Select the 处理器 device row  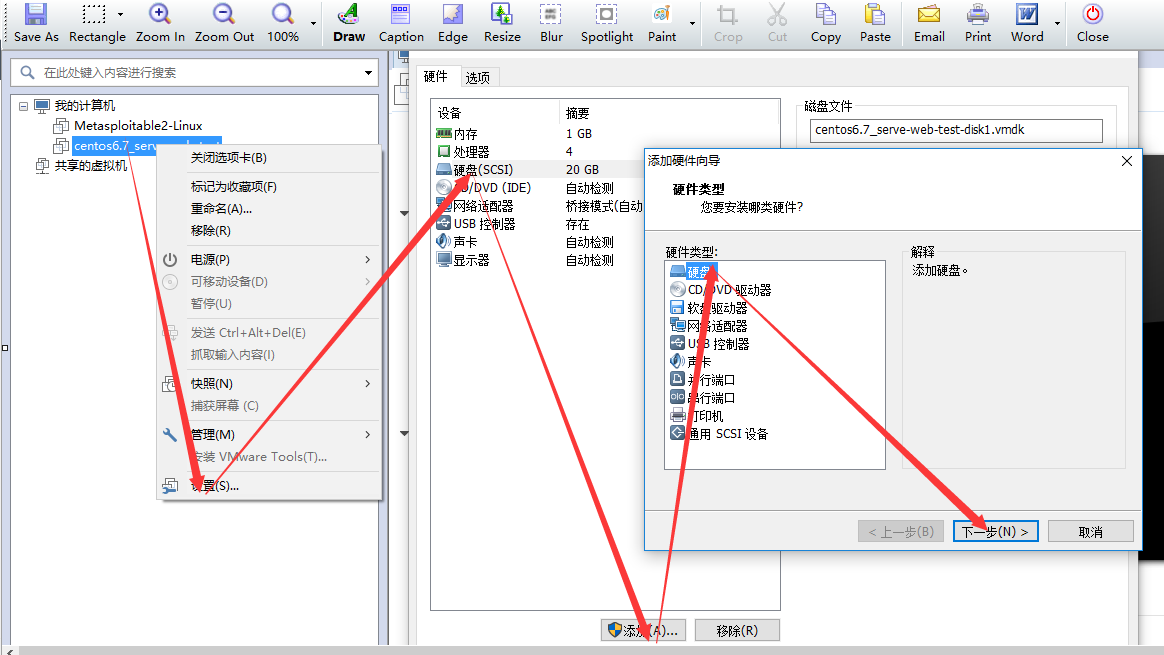pos(605,151)
